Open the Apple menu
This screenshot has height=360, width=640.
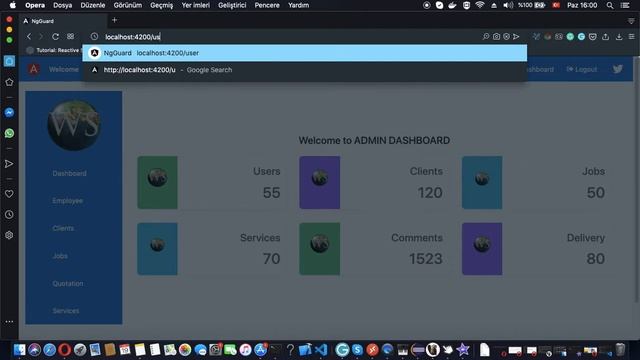pyautogui.click(x=13, y=5)
